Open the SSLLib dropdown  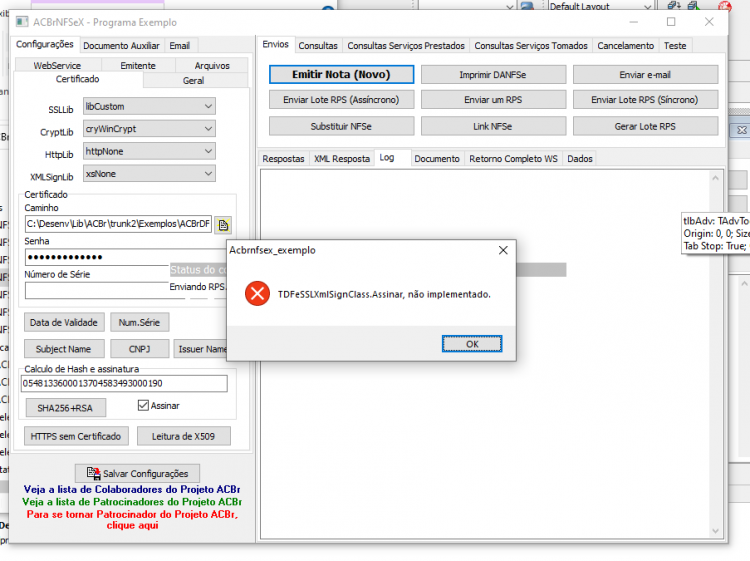149,106
